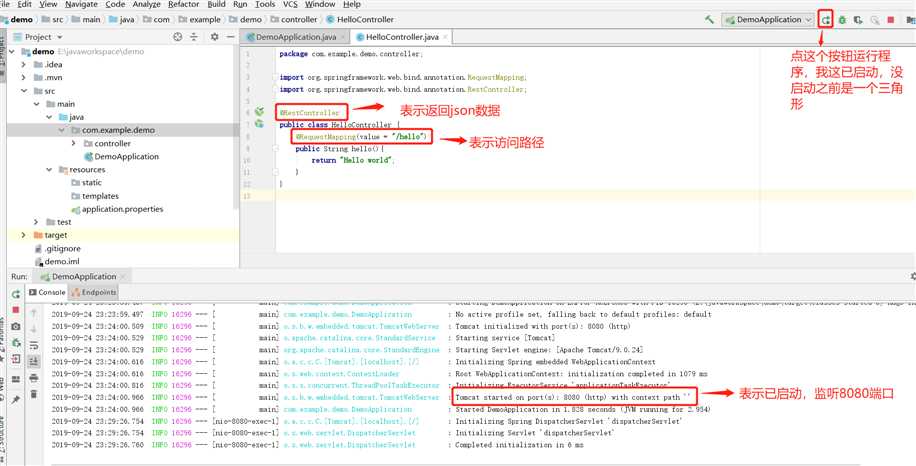
Task: Toggle scroll to end in the console
Action: click(x=34, y=361)
